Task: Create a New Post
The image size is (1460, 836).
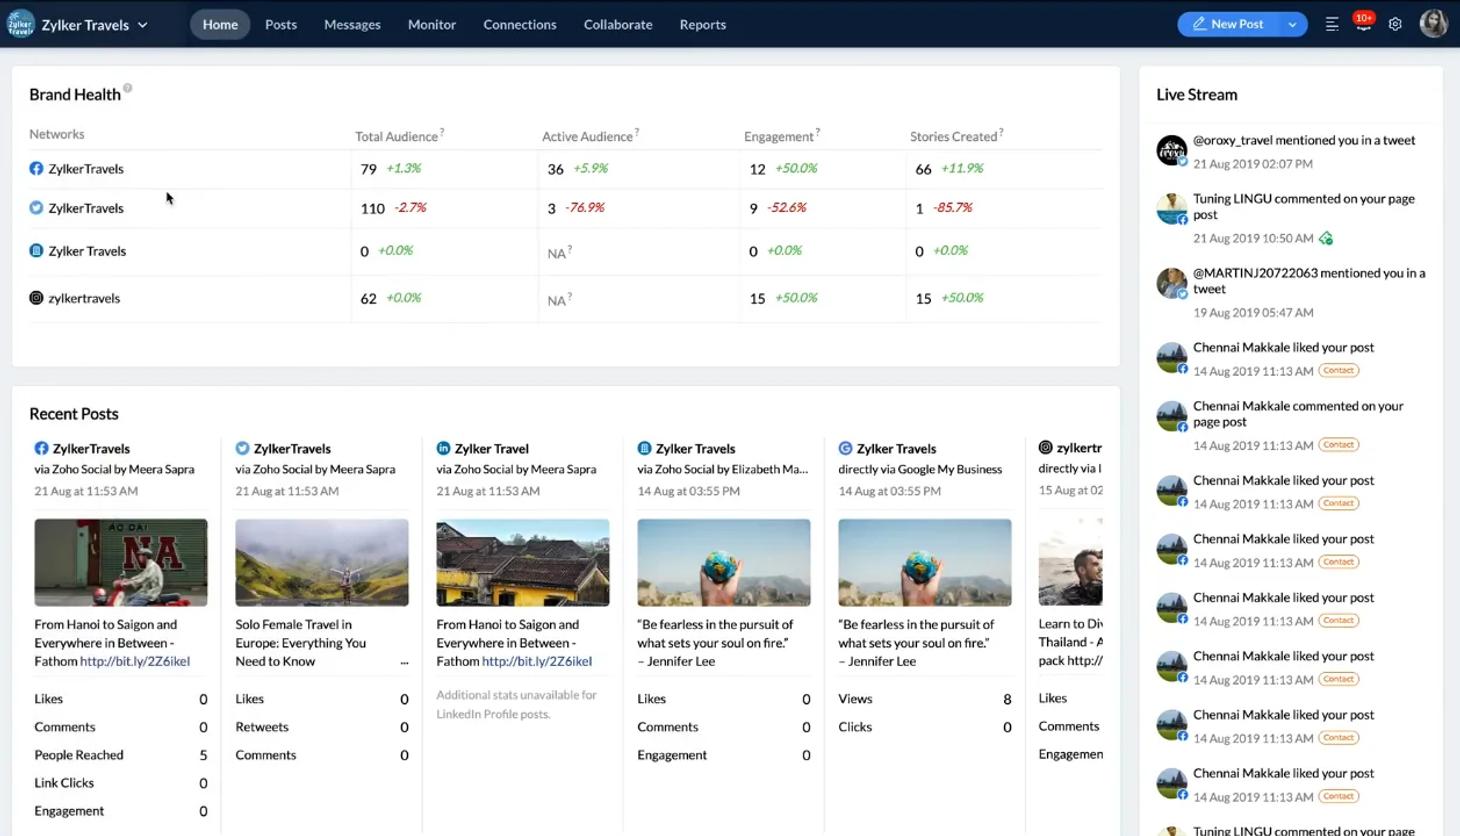Action: tap(1228, 24)
